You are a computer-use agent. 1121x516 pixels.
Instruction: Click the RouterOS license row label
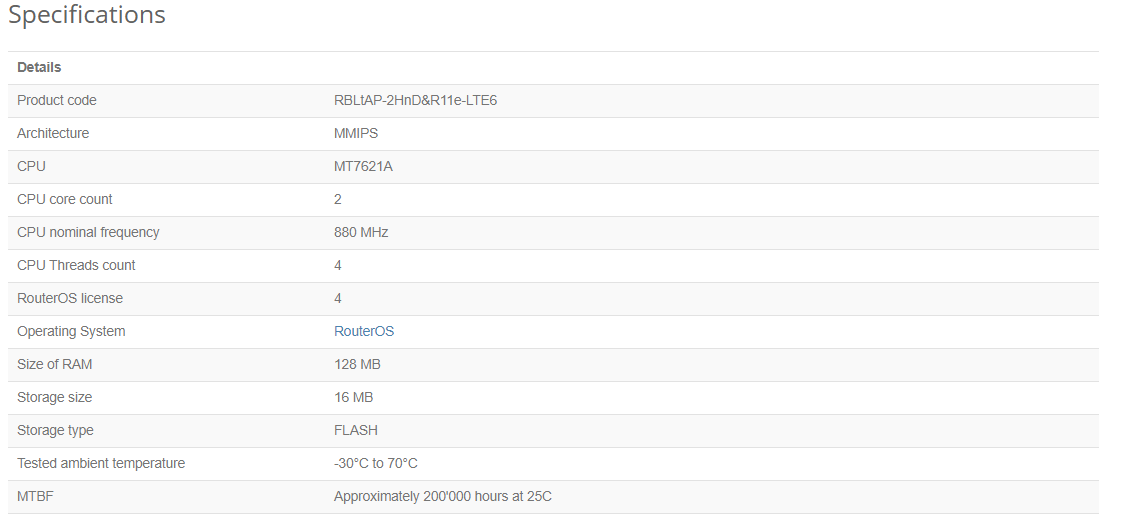(x=70, y=298)
